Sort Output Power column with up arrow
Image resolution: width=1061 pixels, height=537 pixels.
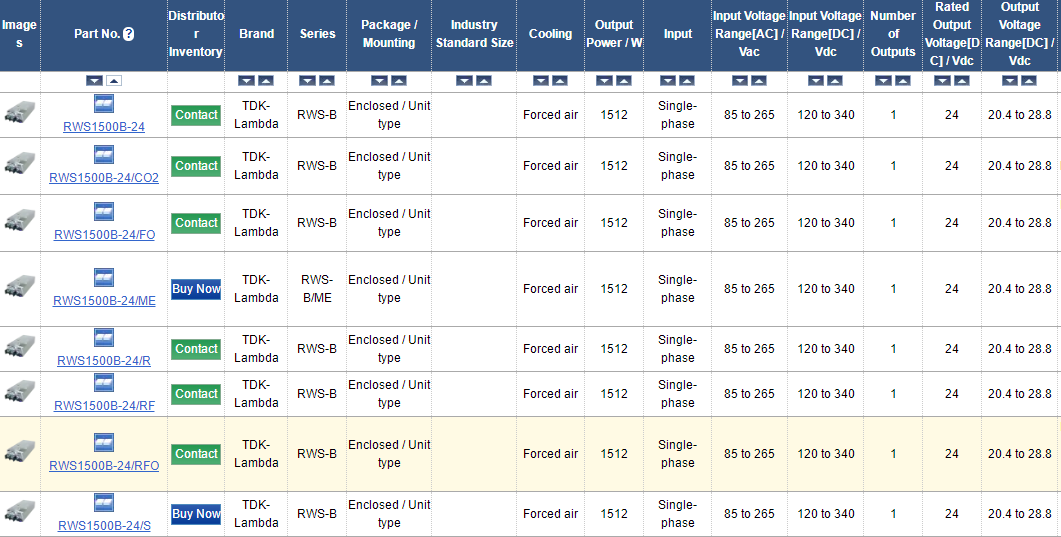coord(623,80)
